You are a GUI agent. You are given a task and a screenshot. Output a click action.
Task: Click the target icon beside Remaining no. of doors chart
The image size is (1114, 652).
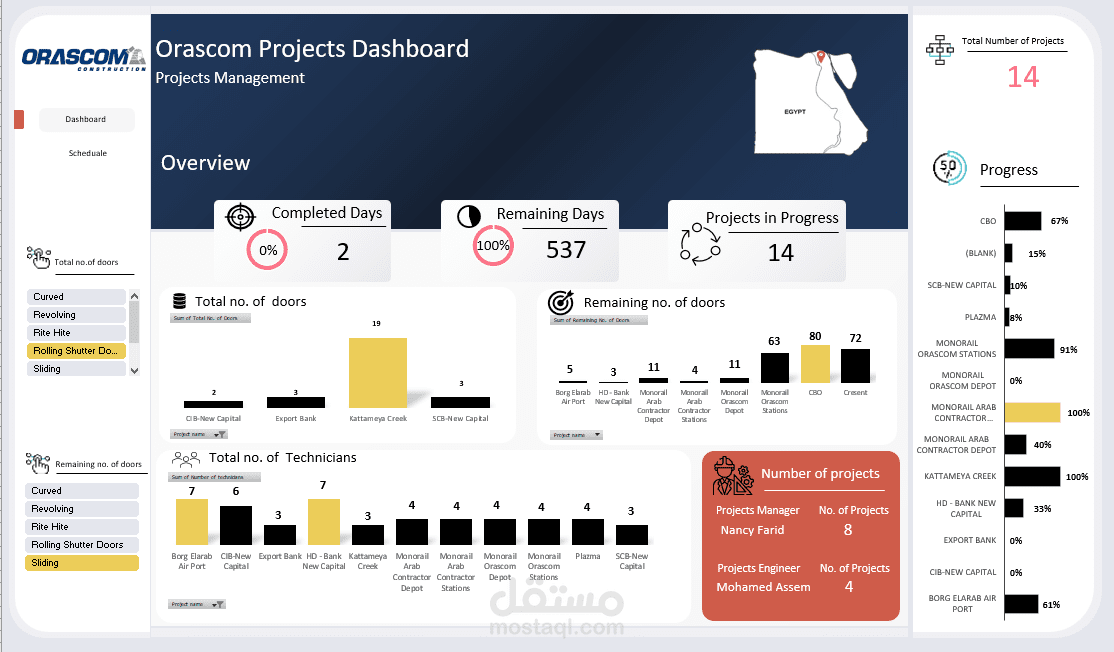pos(561,303)
